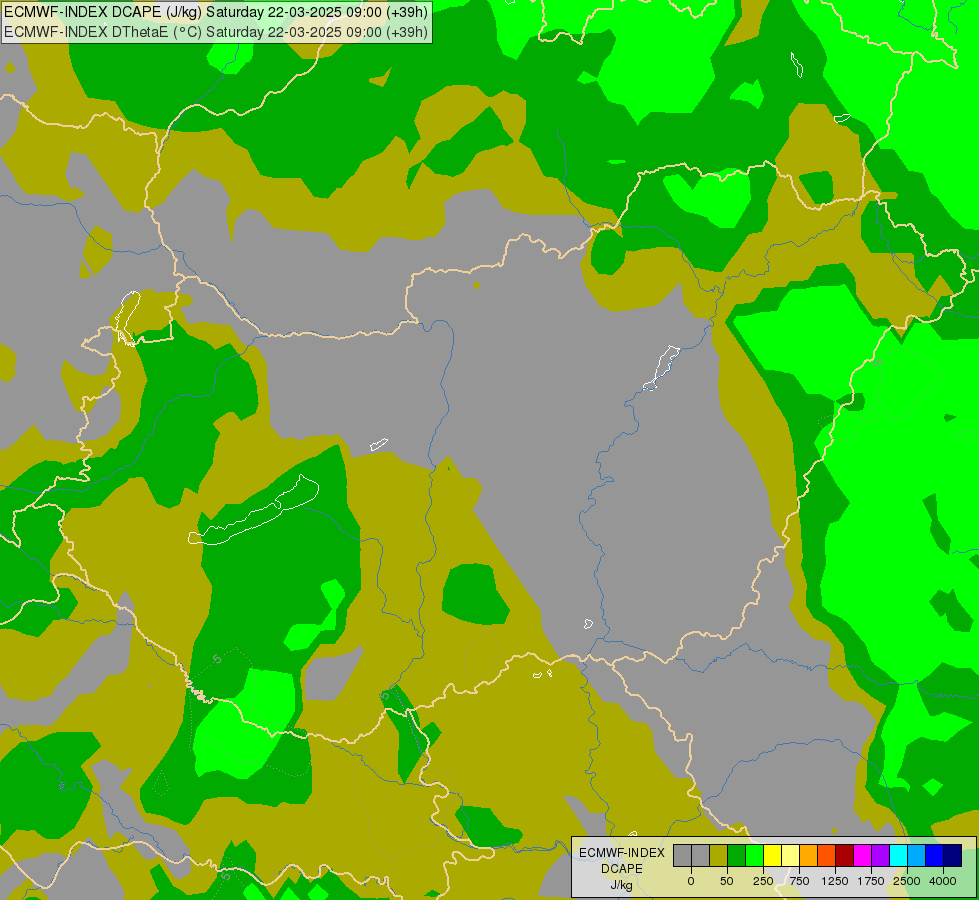The width and height of the screenshot is (979, 900).
Task: Click the ECMWF-INDEX DCAPE title line
Action: click(x=216, y=12)
